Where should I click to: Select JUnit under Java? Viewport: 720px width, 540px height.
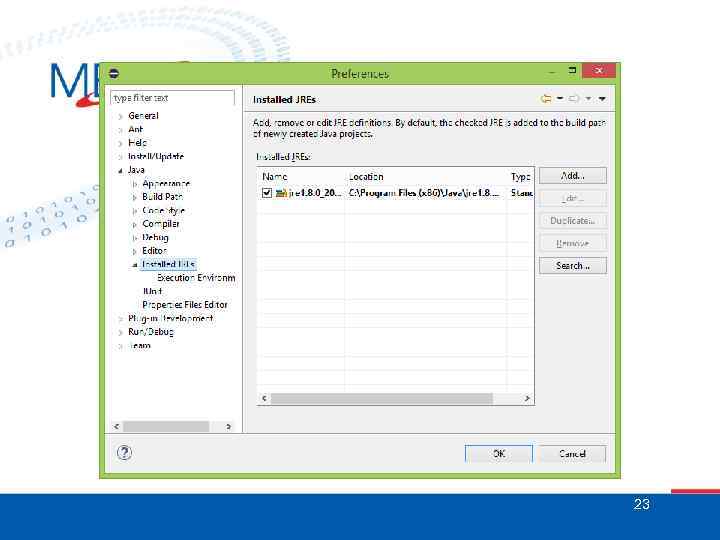[152, 291]
